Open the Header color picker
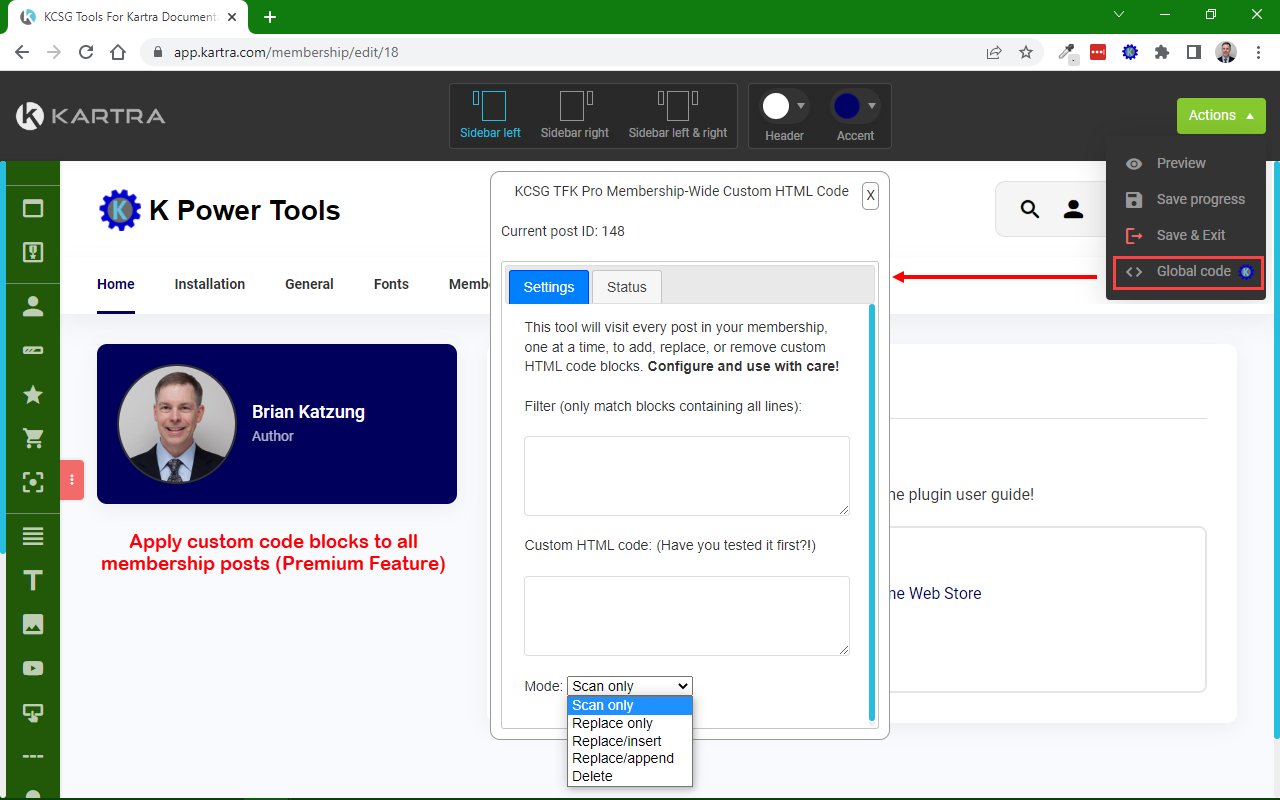The image size is (1280, 800). click(x=776, y=106)
